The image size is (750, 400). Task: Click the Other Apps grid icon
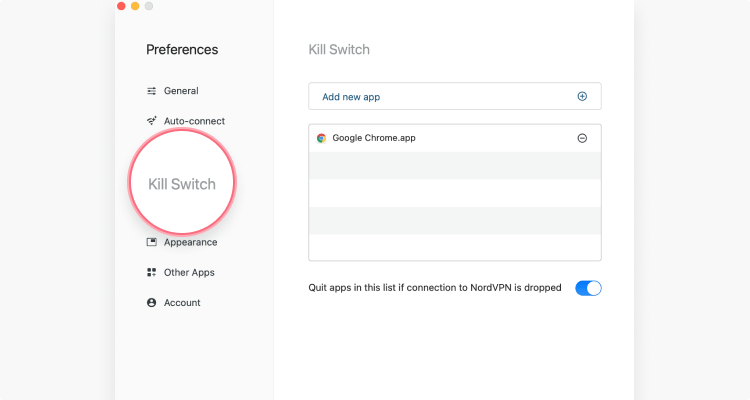pos(151,272)
